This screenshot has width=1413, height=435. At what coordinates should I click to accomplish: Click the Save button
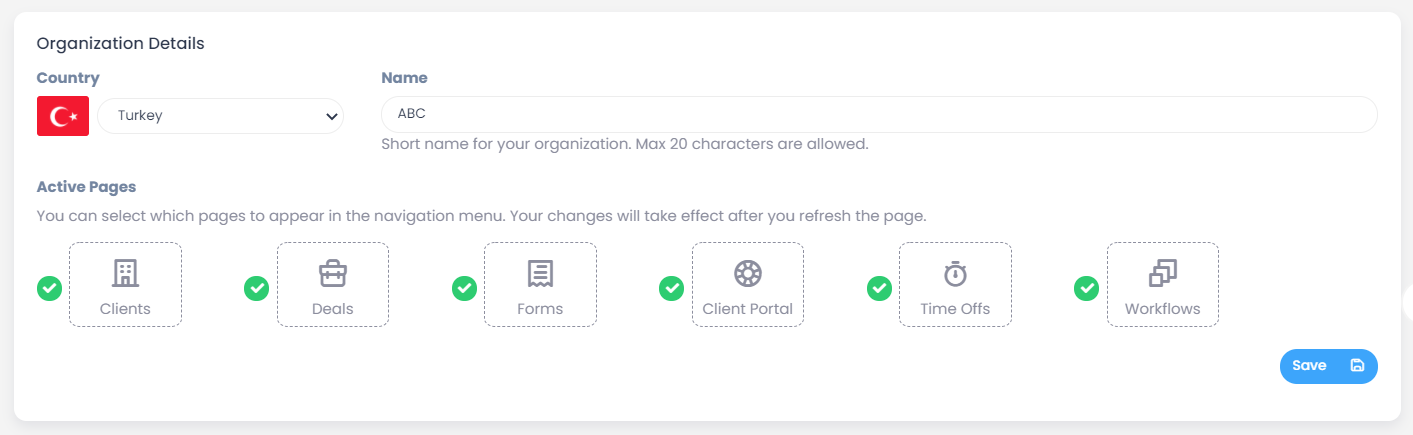point(1329,366)
